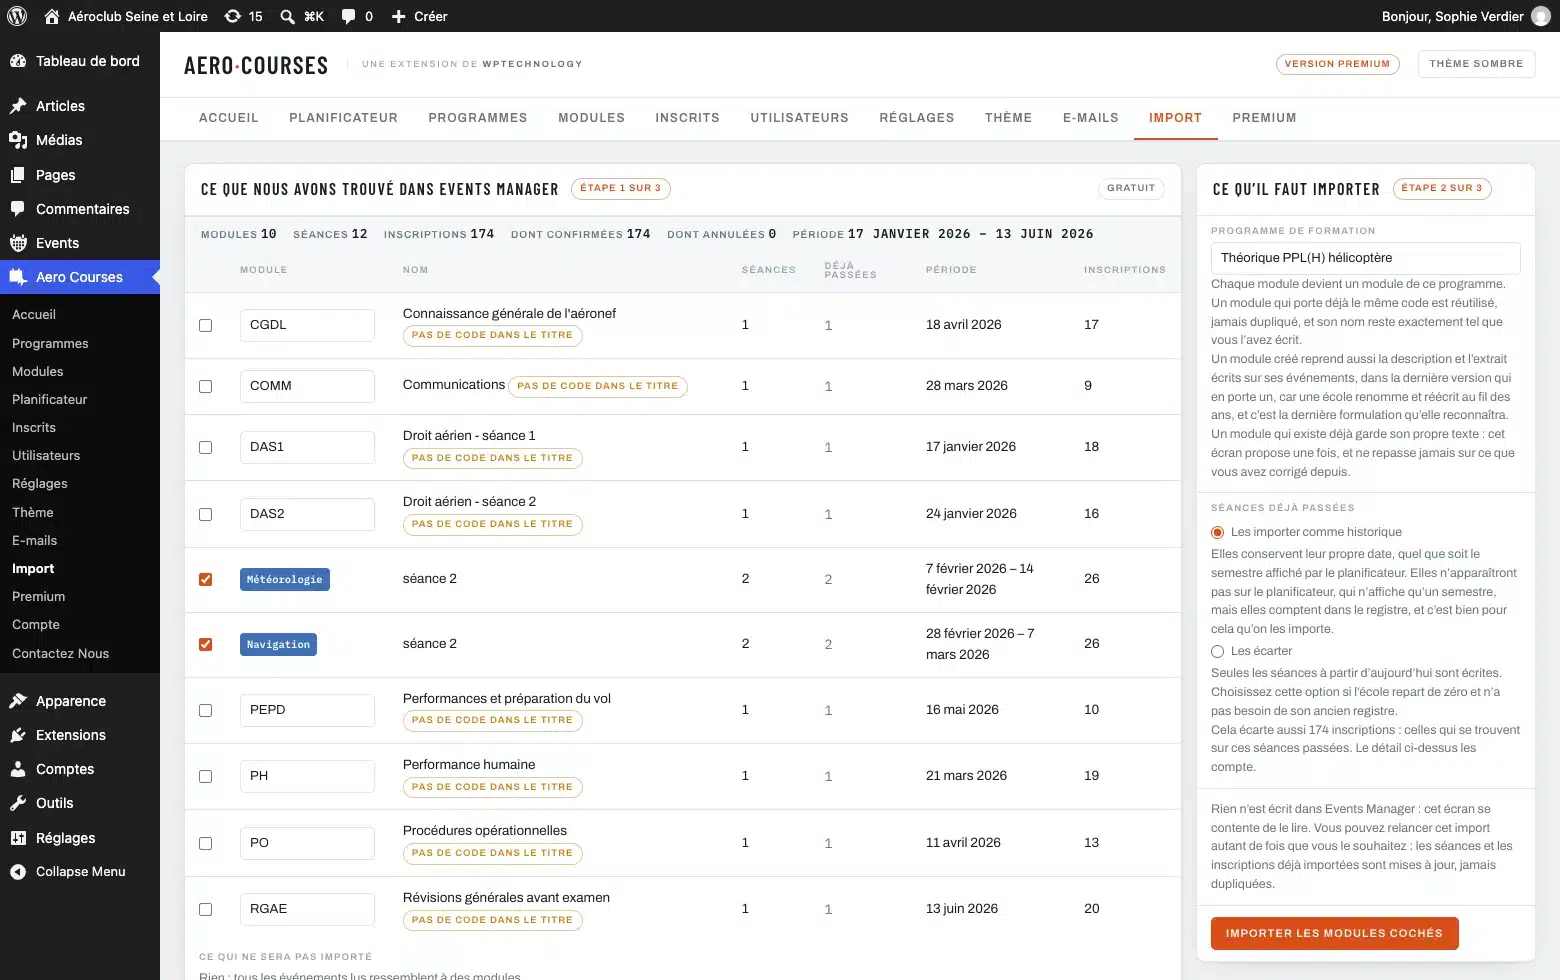Uncheck the Météorologie row checkbox

coord(205,579)
